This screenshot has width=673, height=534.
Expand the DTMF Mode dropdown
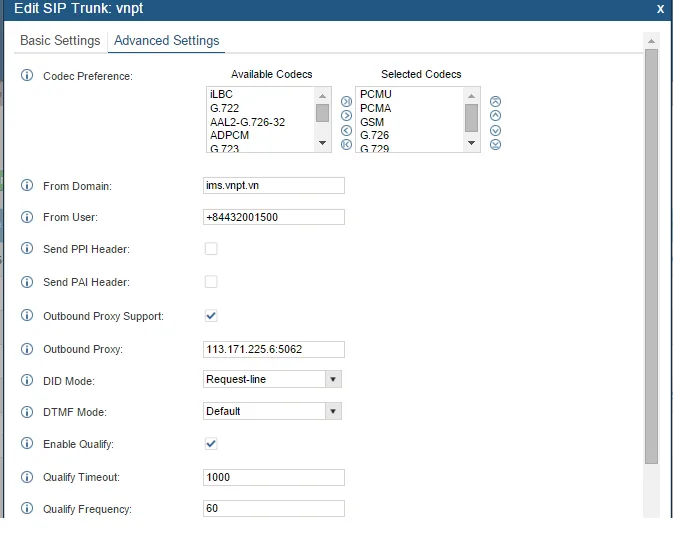pyautogui.click(x=272, y=411)
